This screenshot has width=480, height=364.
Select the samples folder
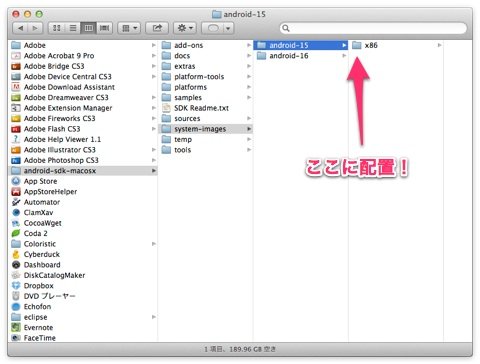pyautogui.click(x=206, y=97)
